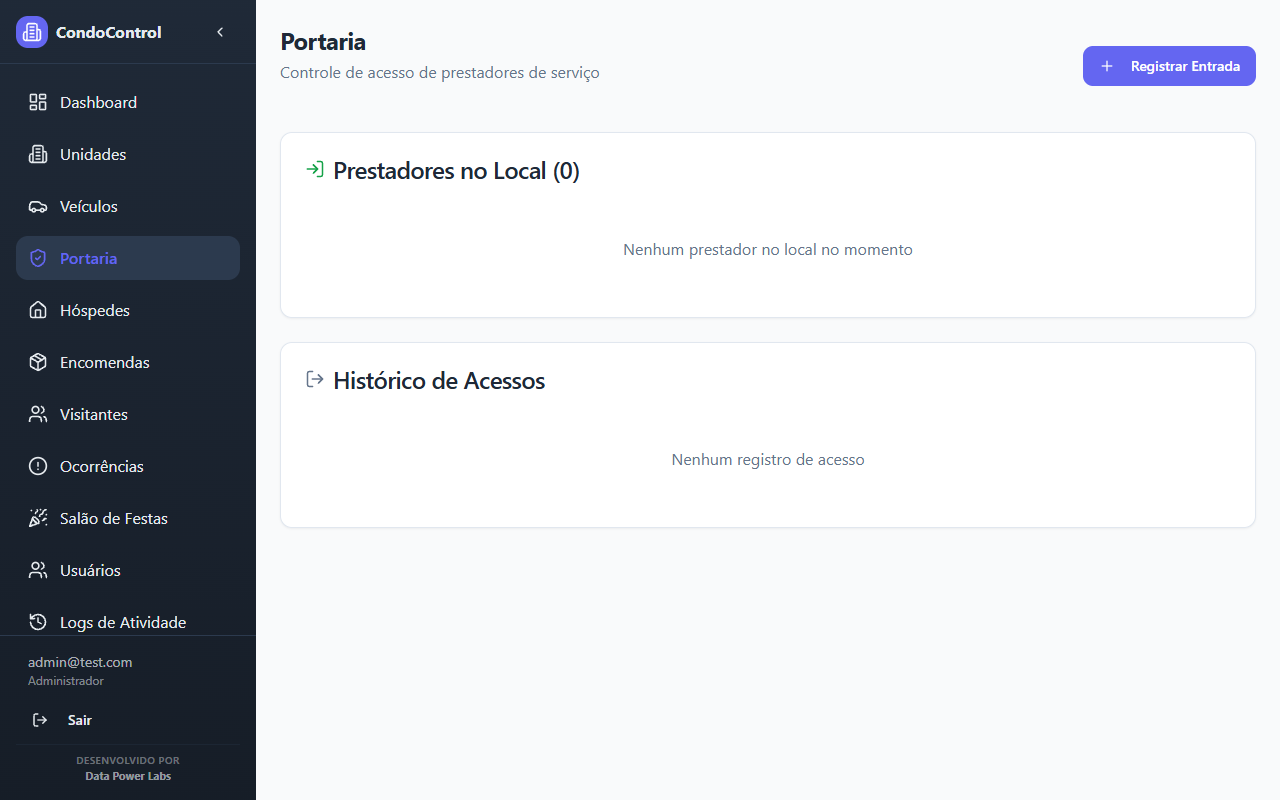Click the admin@test.com account label
The height and width of the screenshot is (800, 1280).
pyautogui.click(x=80, y=662)
